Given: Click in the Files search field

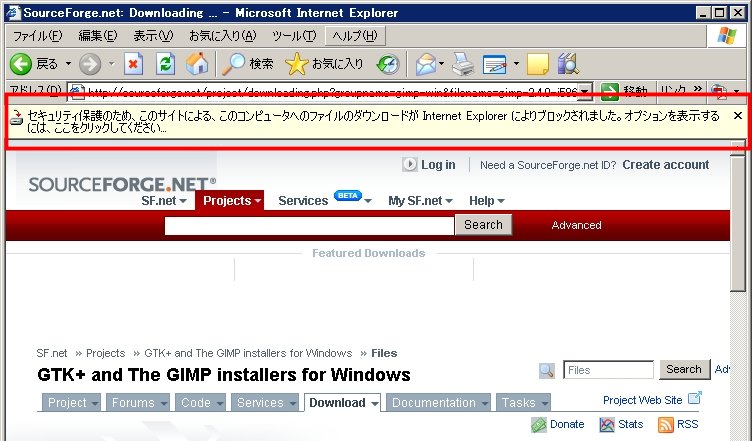Looking at the screenshot, I should pyautogui.click(x=608, y=370).
